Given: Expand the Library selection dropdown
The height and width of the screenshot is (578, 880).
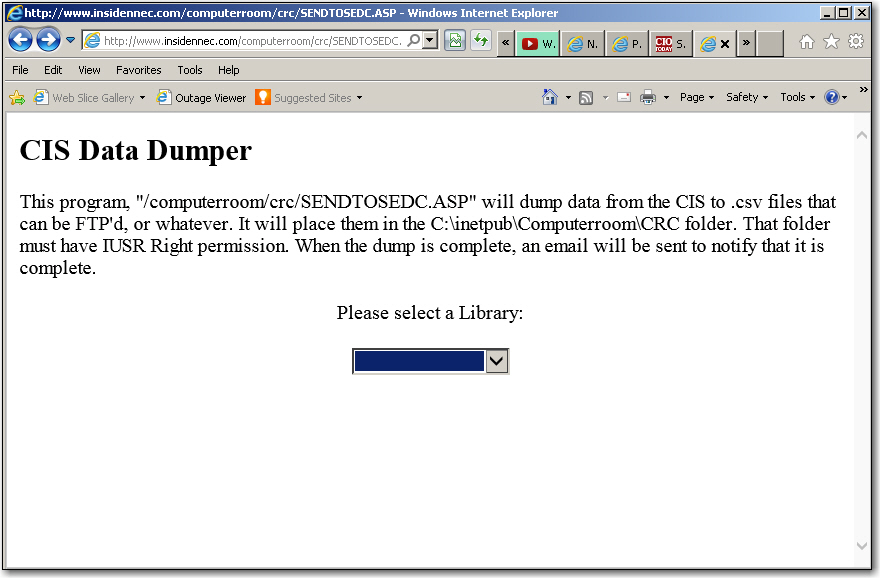Looking at the screenshot, I should coord(497,361).
